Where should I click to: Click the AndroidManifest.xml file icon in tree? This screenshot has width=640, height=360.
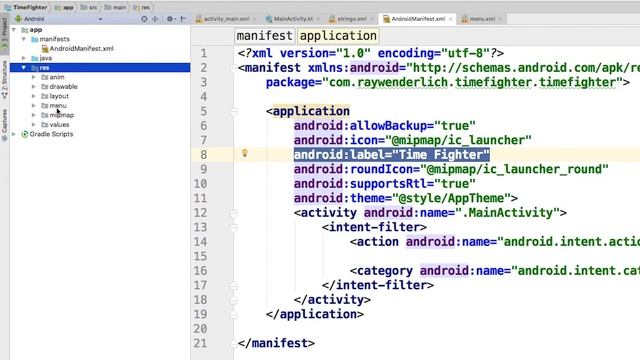(x=45, y=49)
